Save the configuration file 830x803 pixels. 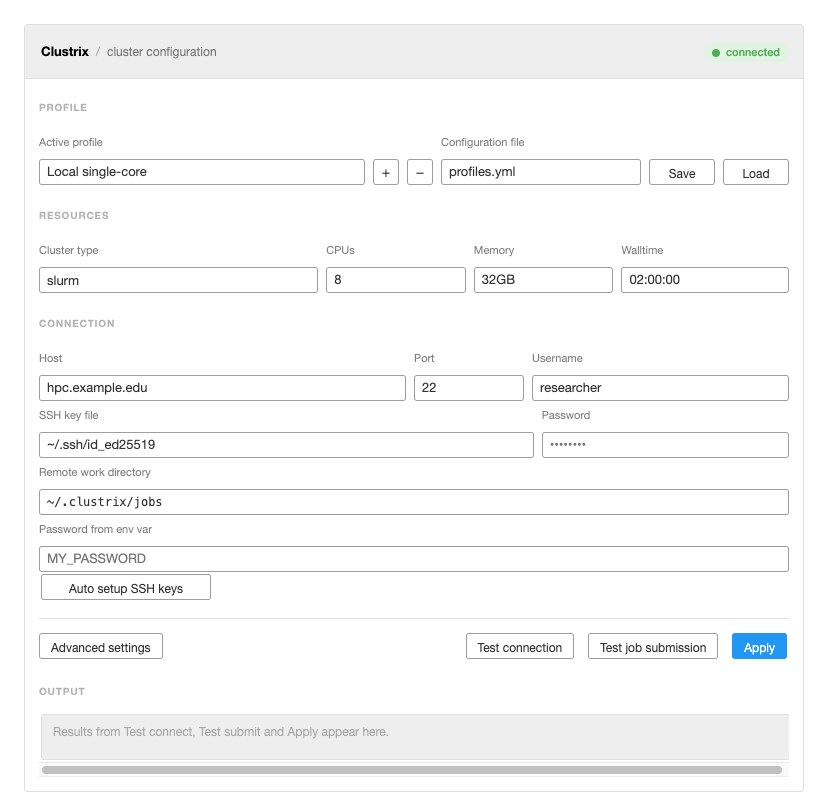(682, 173)
